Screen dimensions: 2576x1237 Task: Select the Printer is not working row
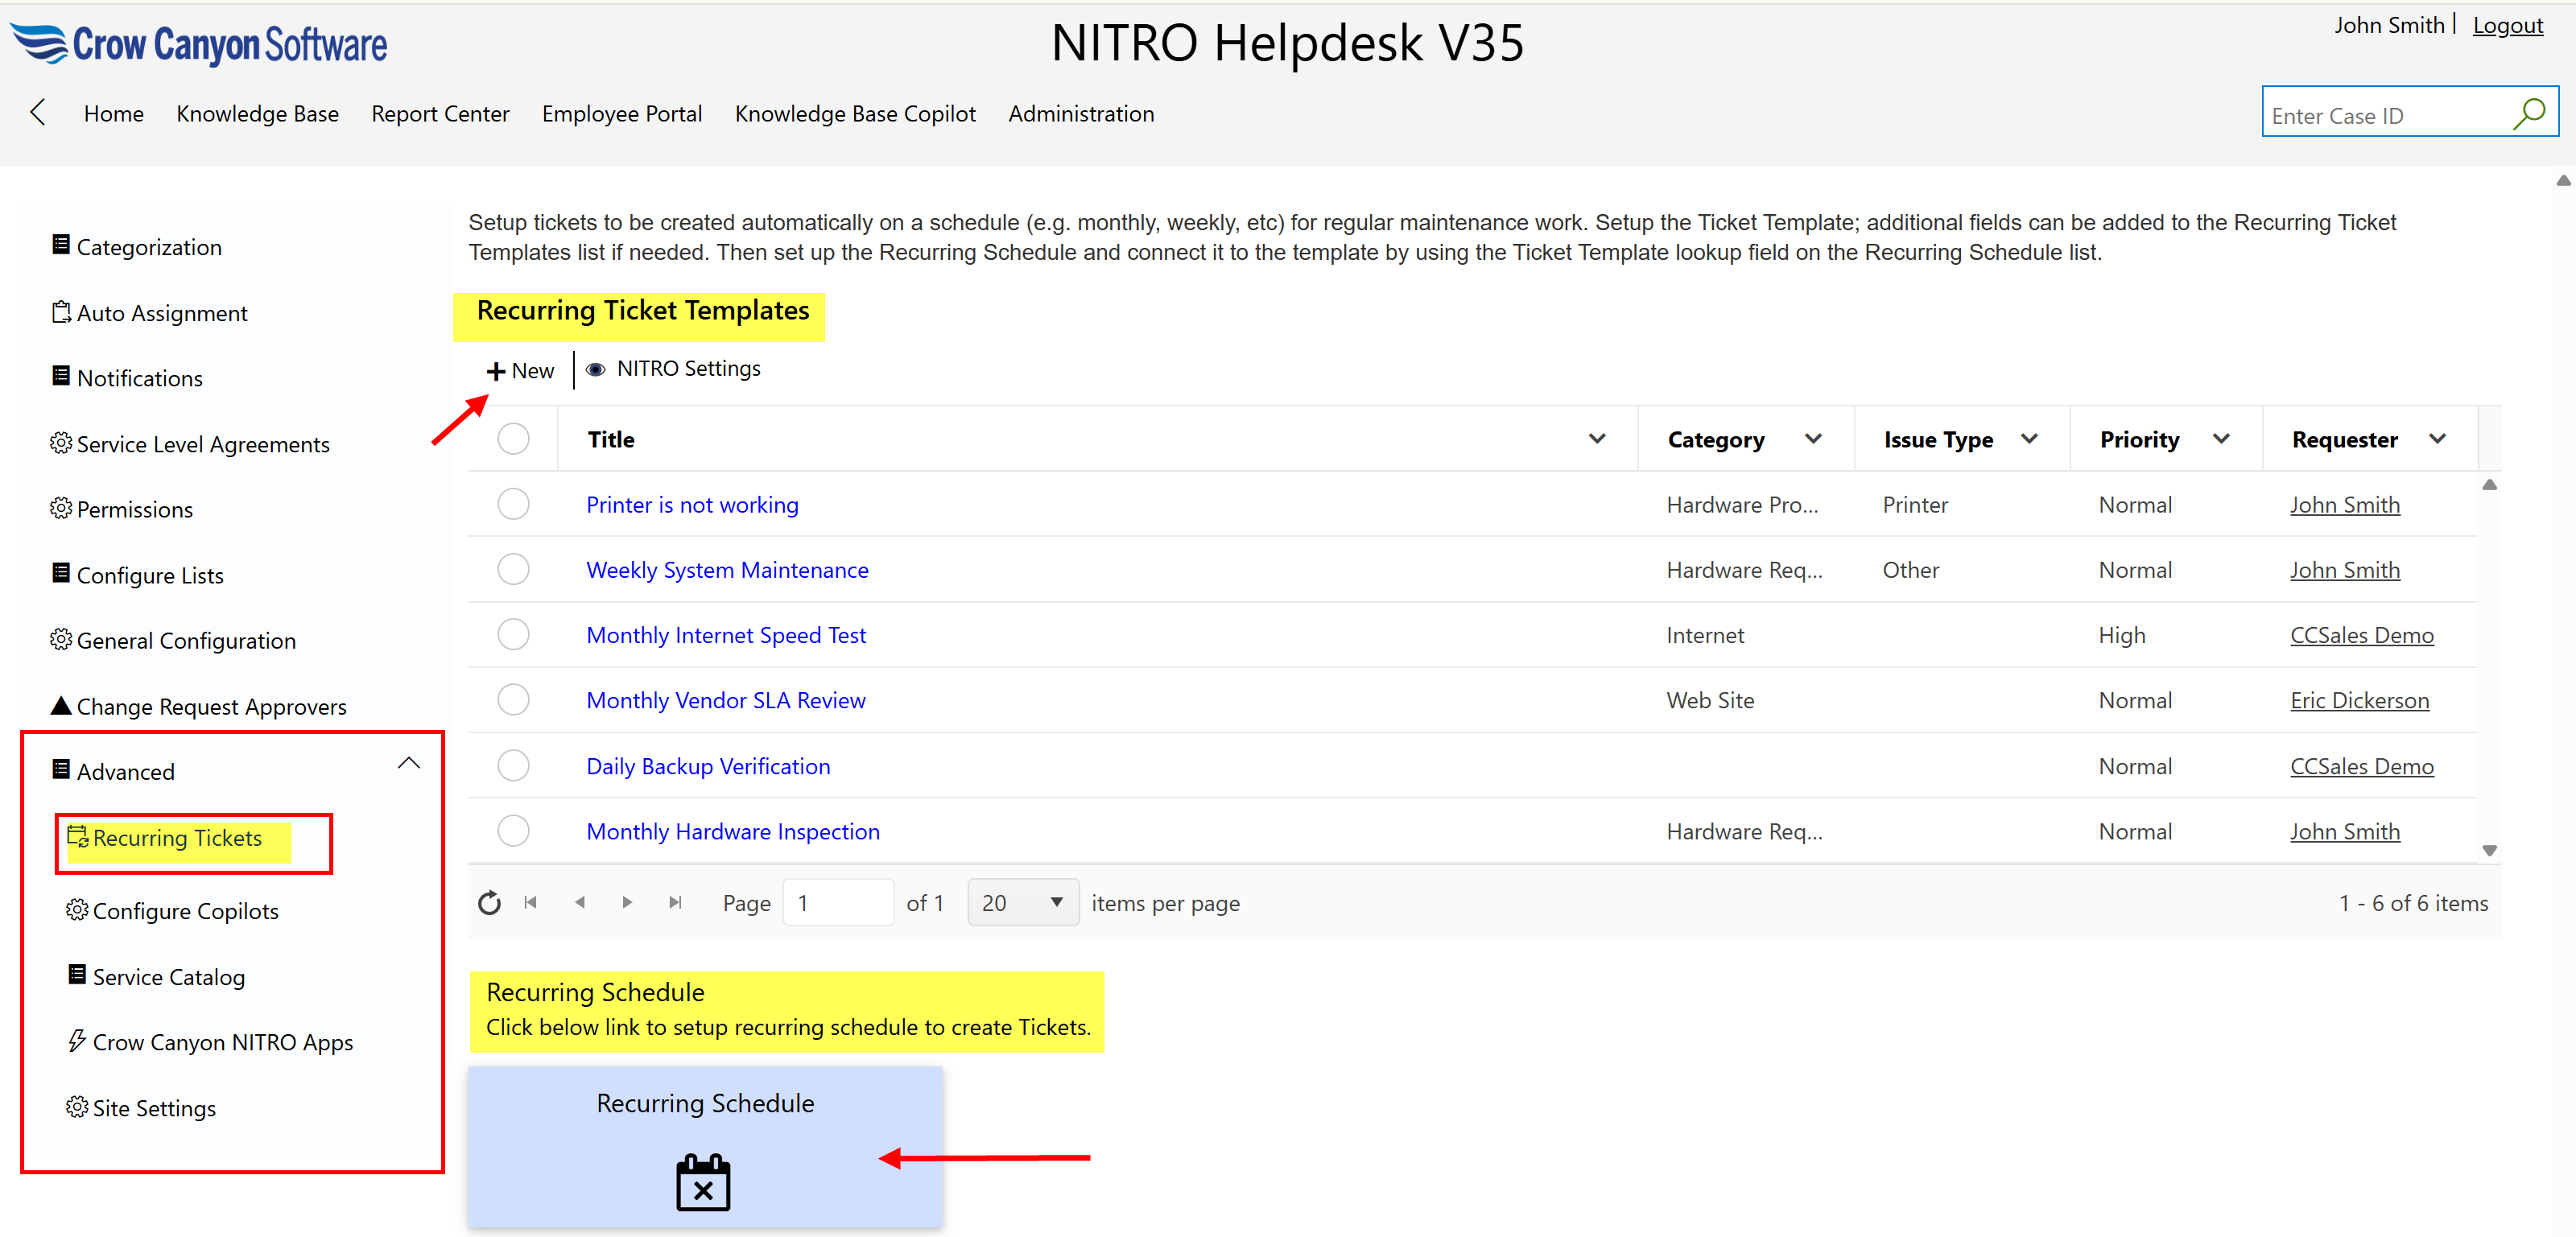click(x=514, y=504)
